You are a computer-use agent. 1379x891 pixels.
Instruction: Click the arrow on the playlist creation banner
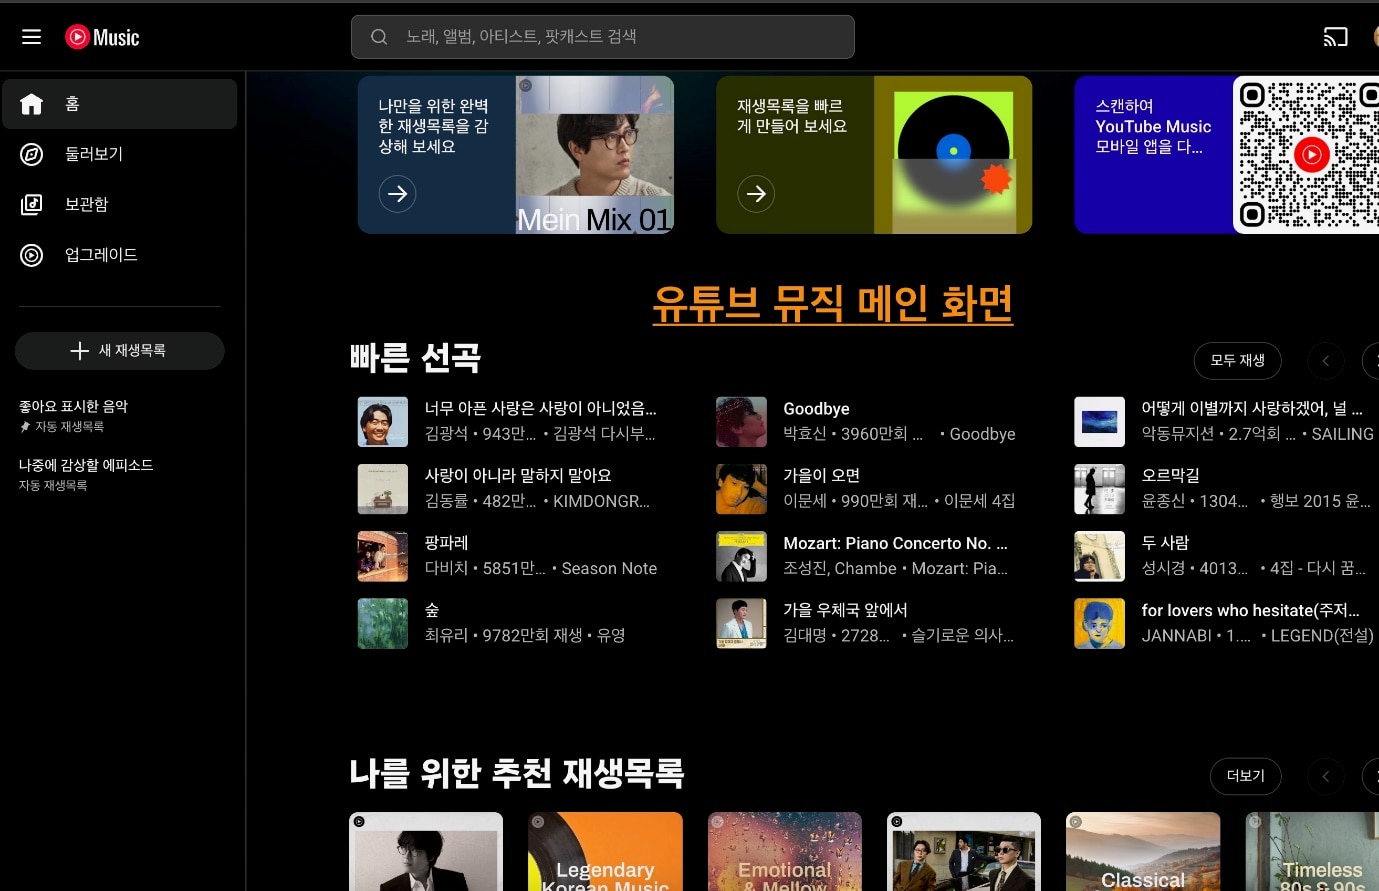point(756,194)
